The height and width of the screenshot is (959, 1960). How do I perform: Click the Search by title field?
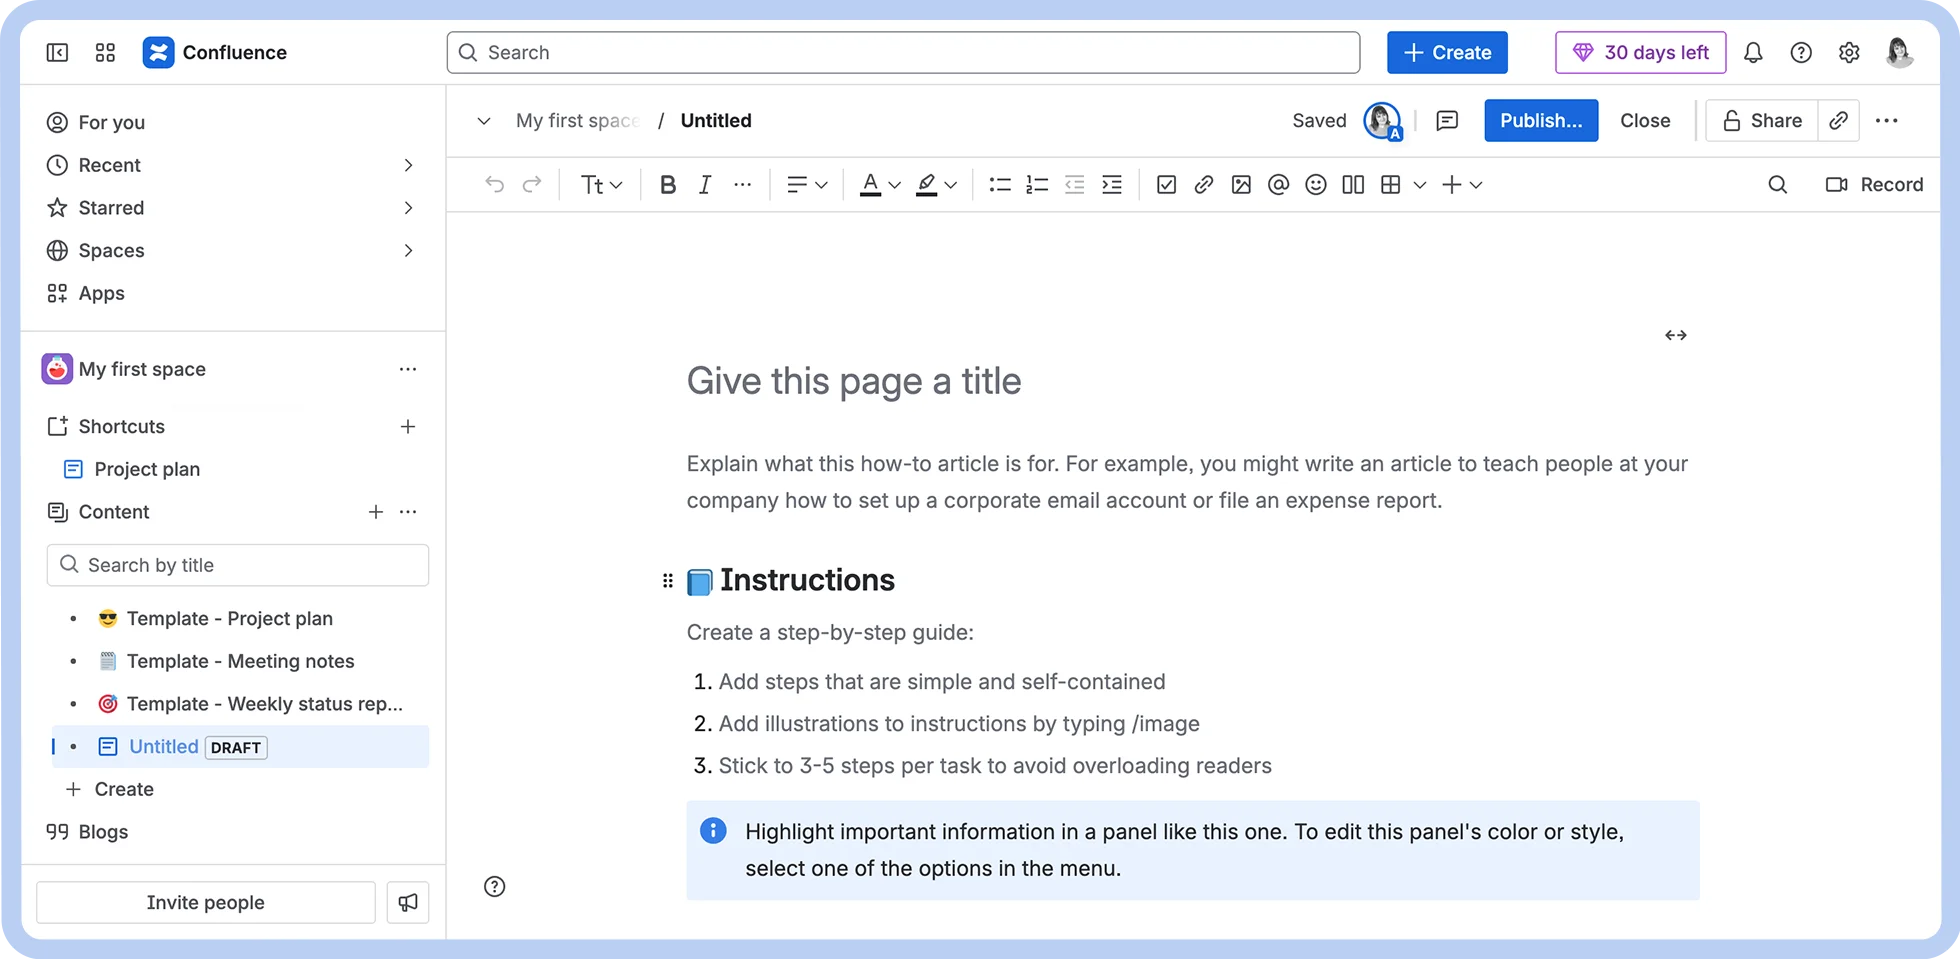tap(237, 565)
